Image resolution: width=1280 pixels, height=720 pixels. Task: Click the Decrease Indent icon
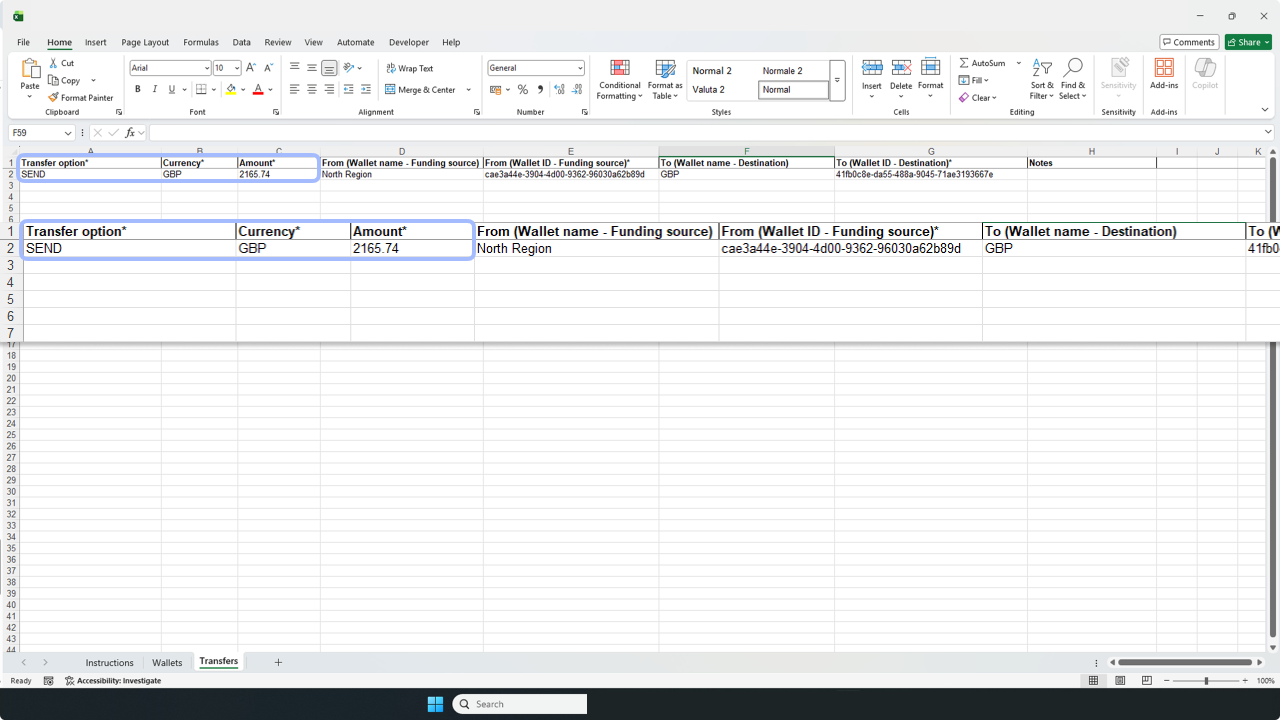point(348,90)
